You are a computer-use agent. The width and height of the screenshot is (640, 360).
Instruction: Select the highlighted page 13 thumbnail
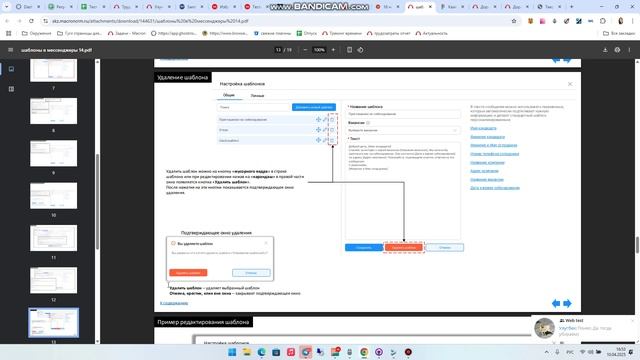pos(53,322)
